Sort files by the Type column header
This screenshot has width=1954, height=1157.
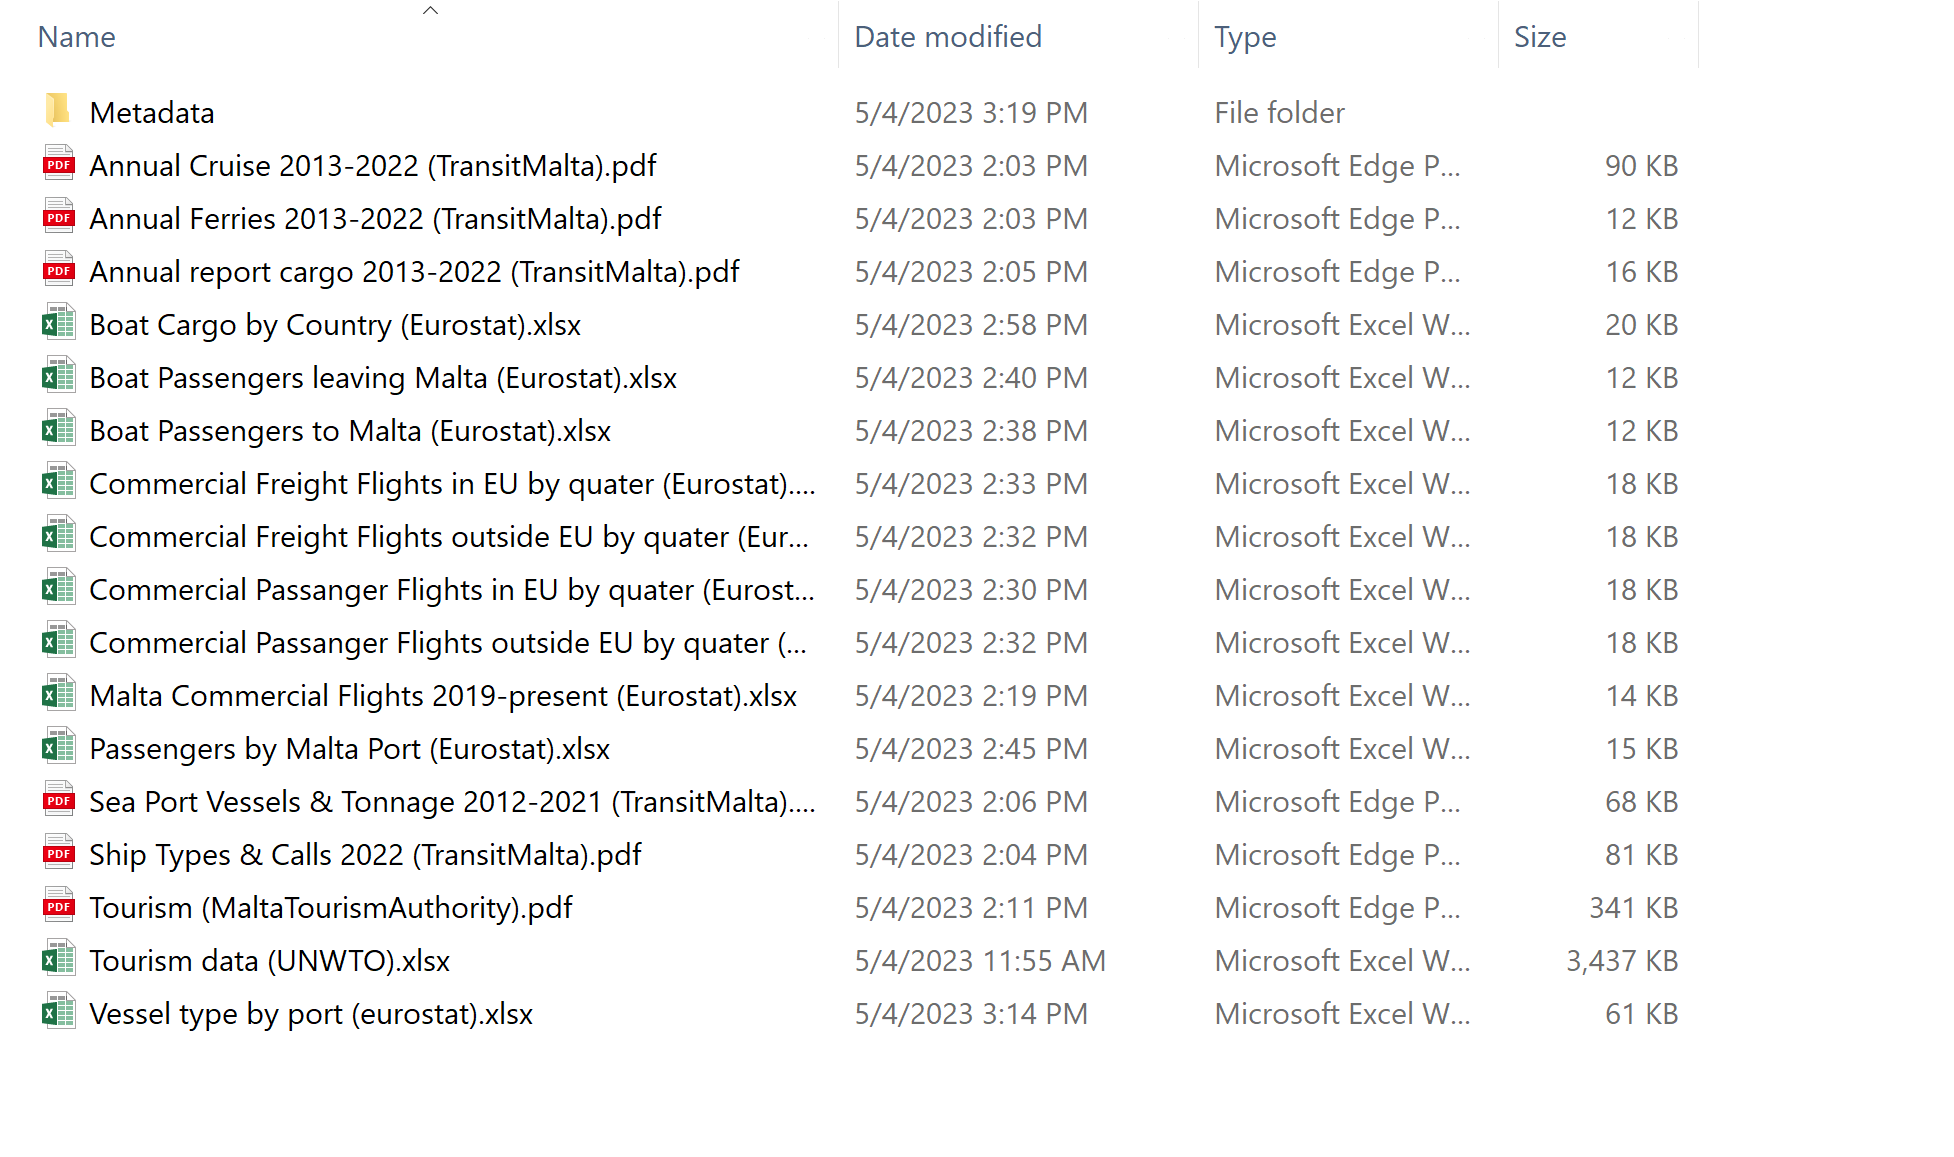(1244, 37)
